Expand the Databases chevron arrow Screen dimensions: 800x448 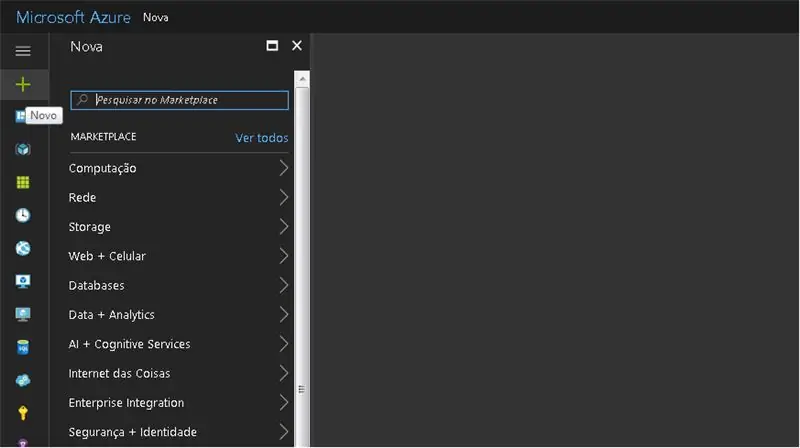[284, 286]
